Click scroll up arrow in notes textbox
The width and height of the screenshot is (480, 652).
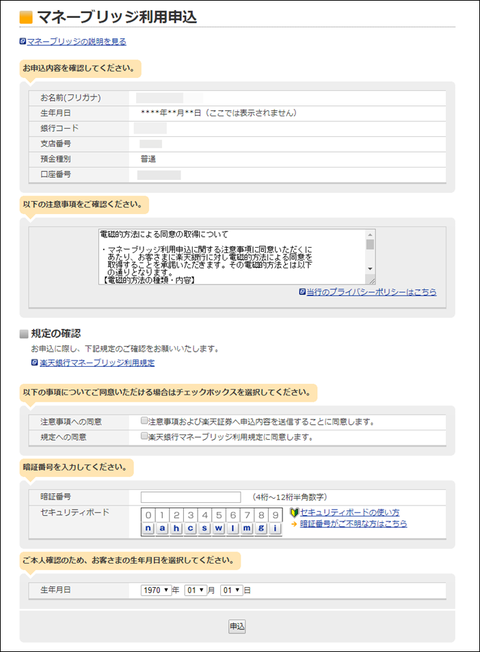tap(370, 235)
